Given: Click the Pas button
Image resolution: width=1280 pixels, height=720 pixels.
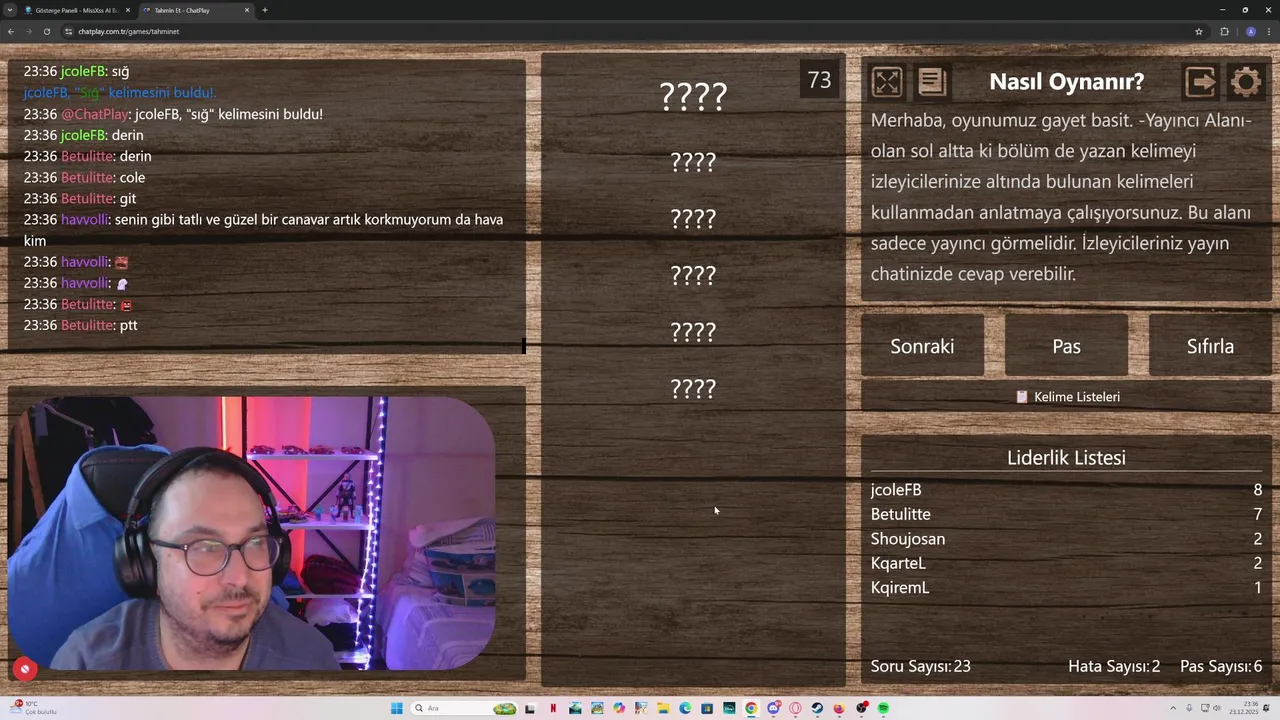Looking at the screenshot, I should [x=1066, y=346].
